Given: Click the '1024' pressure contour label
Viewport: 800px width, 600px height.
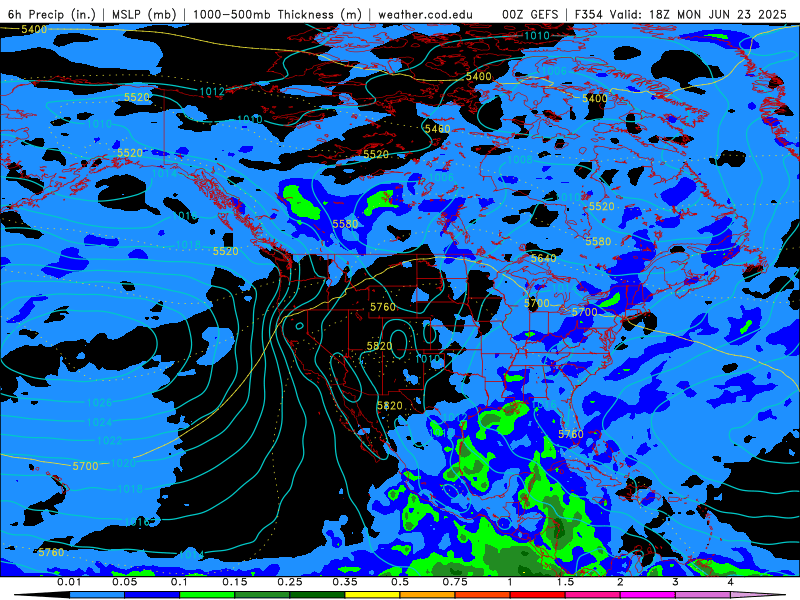Looking at the screenshot, I should tap(99, 422).
